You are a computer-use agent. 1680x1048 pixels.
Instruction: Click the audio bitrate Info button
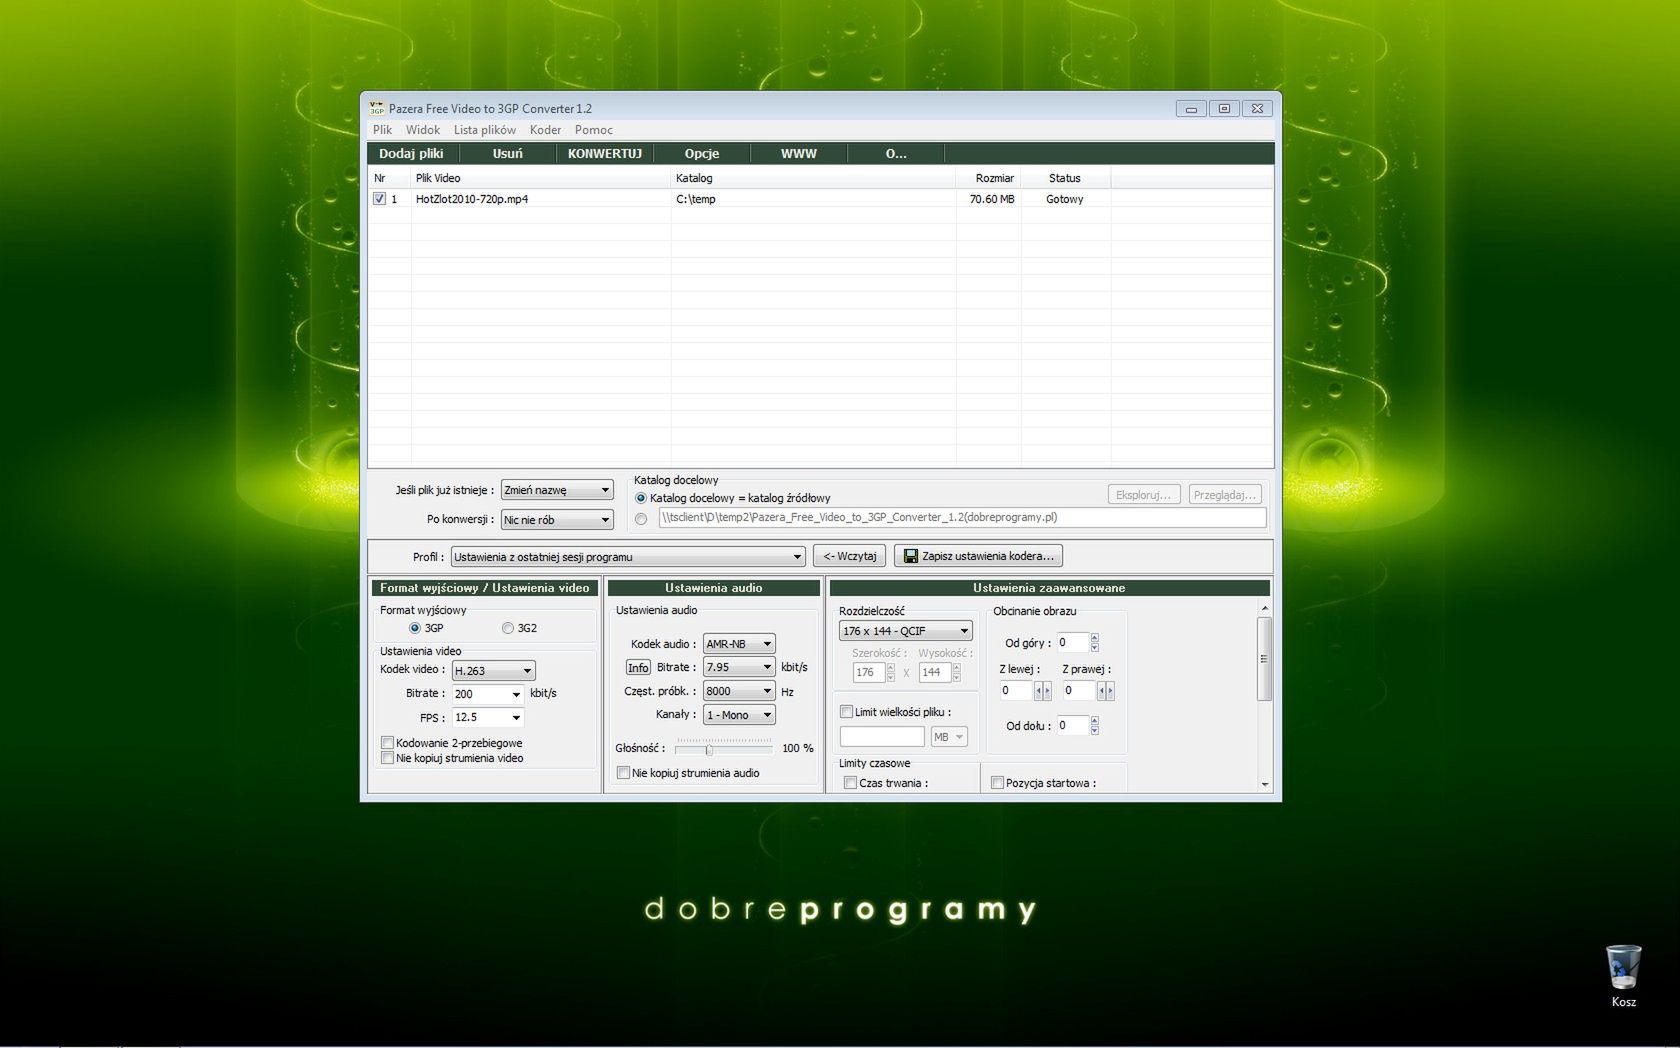[x=638, y=667]
